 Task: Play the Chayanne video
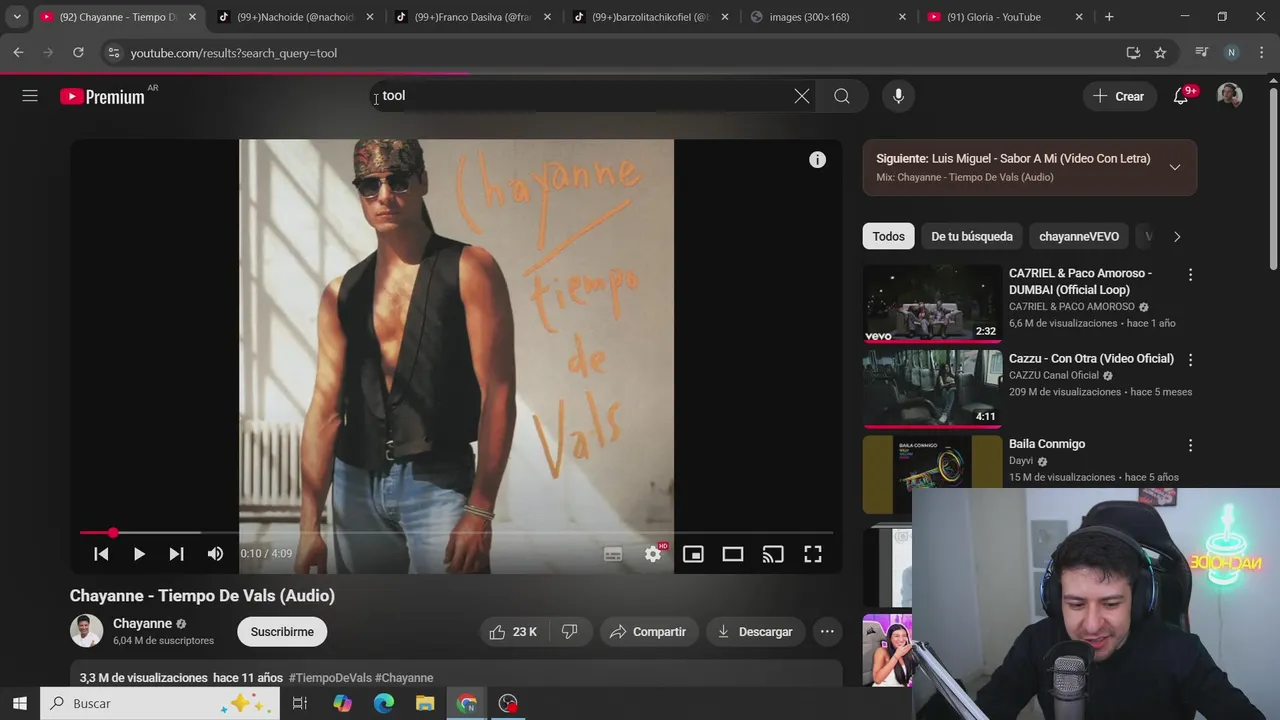pos(139,554)
